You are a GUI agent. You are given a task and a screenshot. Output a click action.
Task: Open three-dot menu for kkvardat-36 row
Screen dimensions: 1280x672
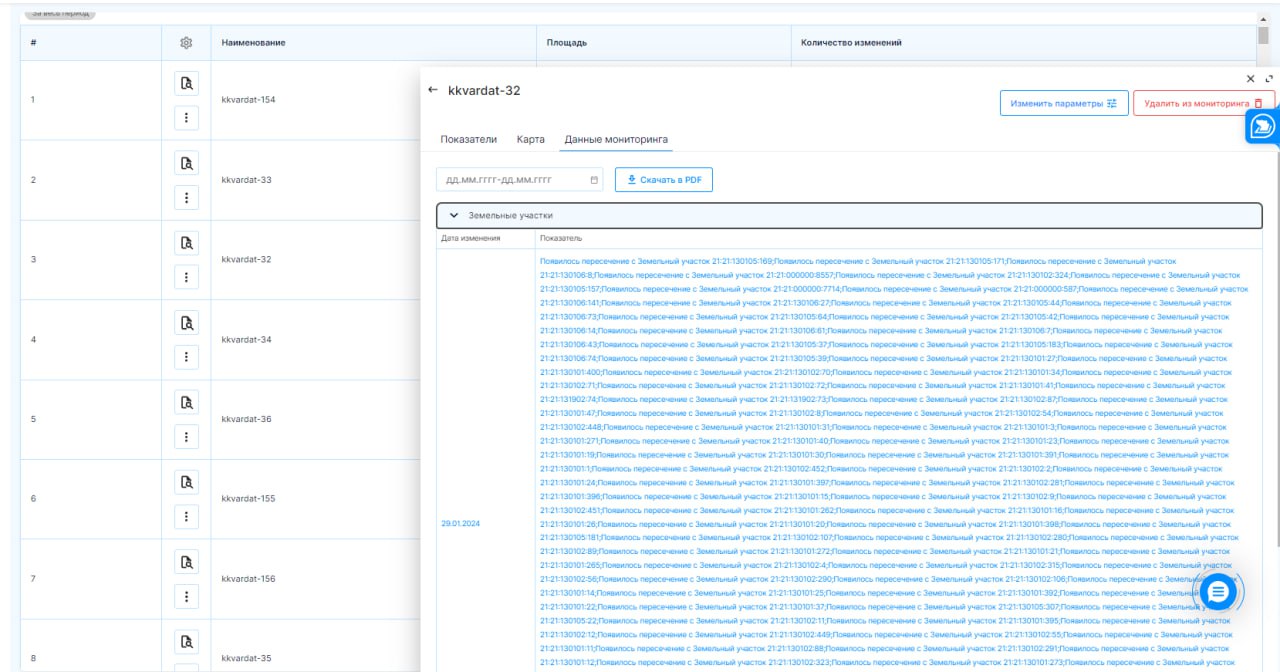[x=185, y=436]
